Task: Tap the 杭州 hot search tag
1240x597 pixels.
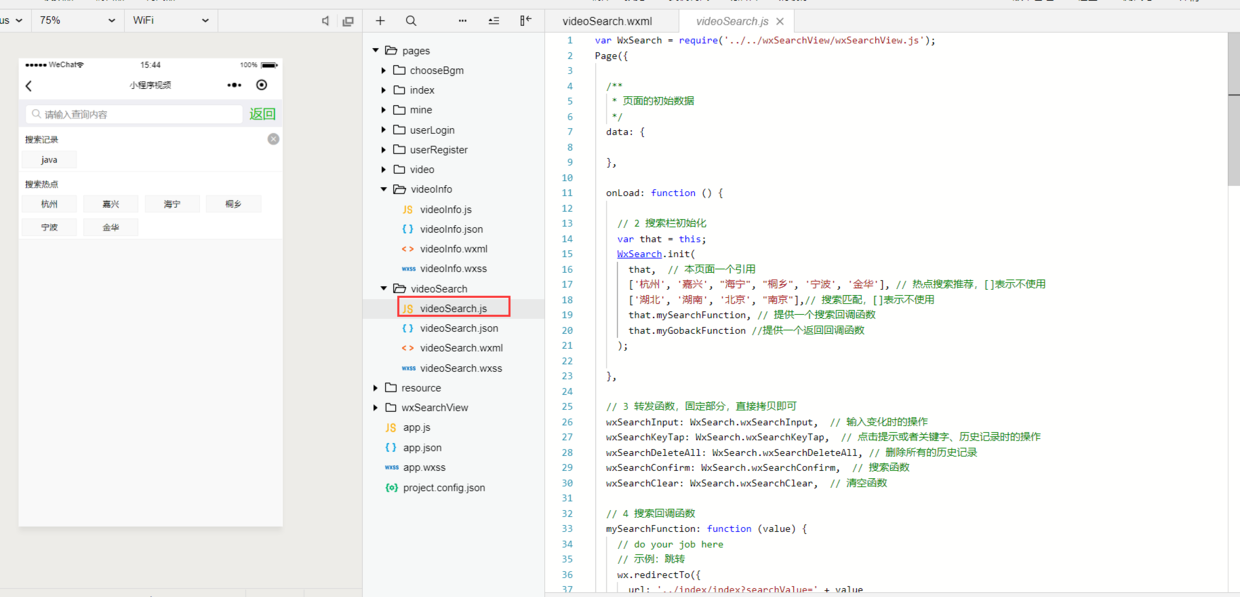Action: [49, 204]
